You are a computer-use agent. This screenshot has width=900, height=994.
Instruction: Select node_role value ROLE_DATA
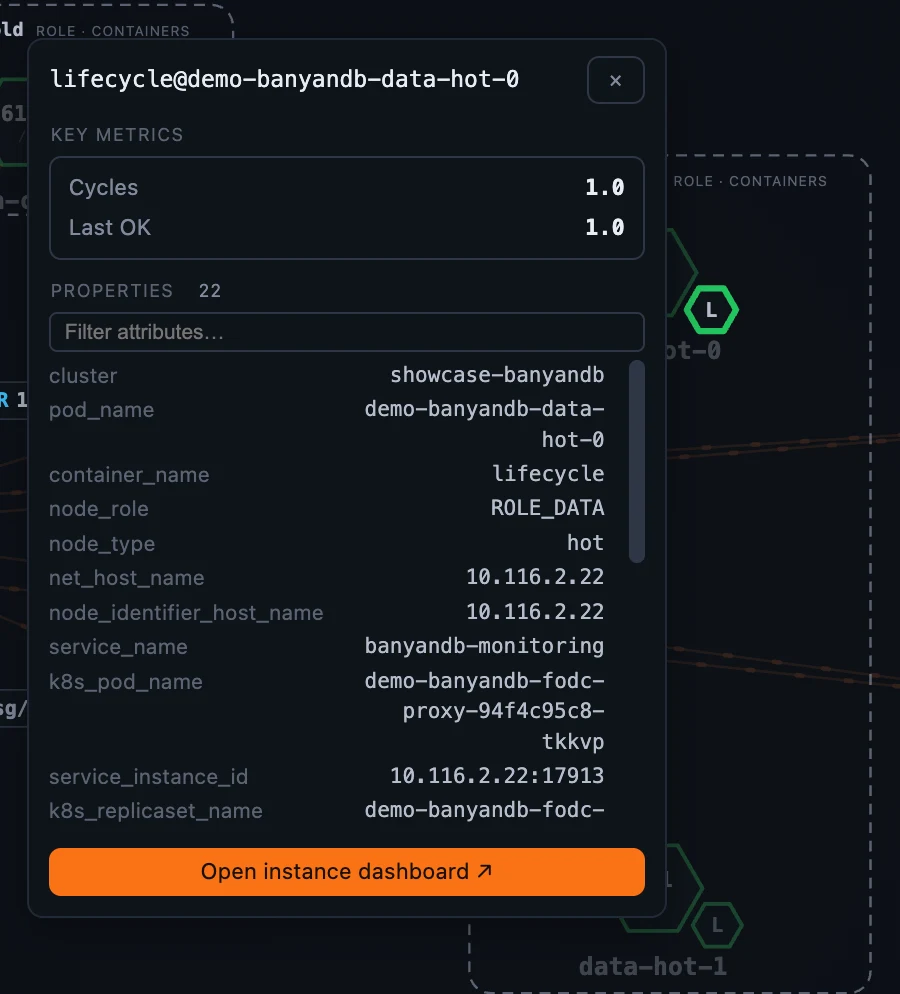(x=548, y=508)
